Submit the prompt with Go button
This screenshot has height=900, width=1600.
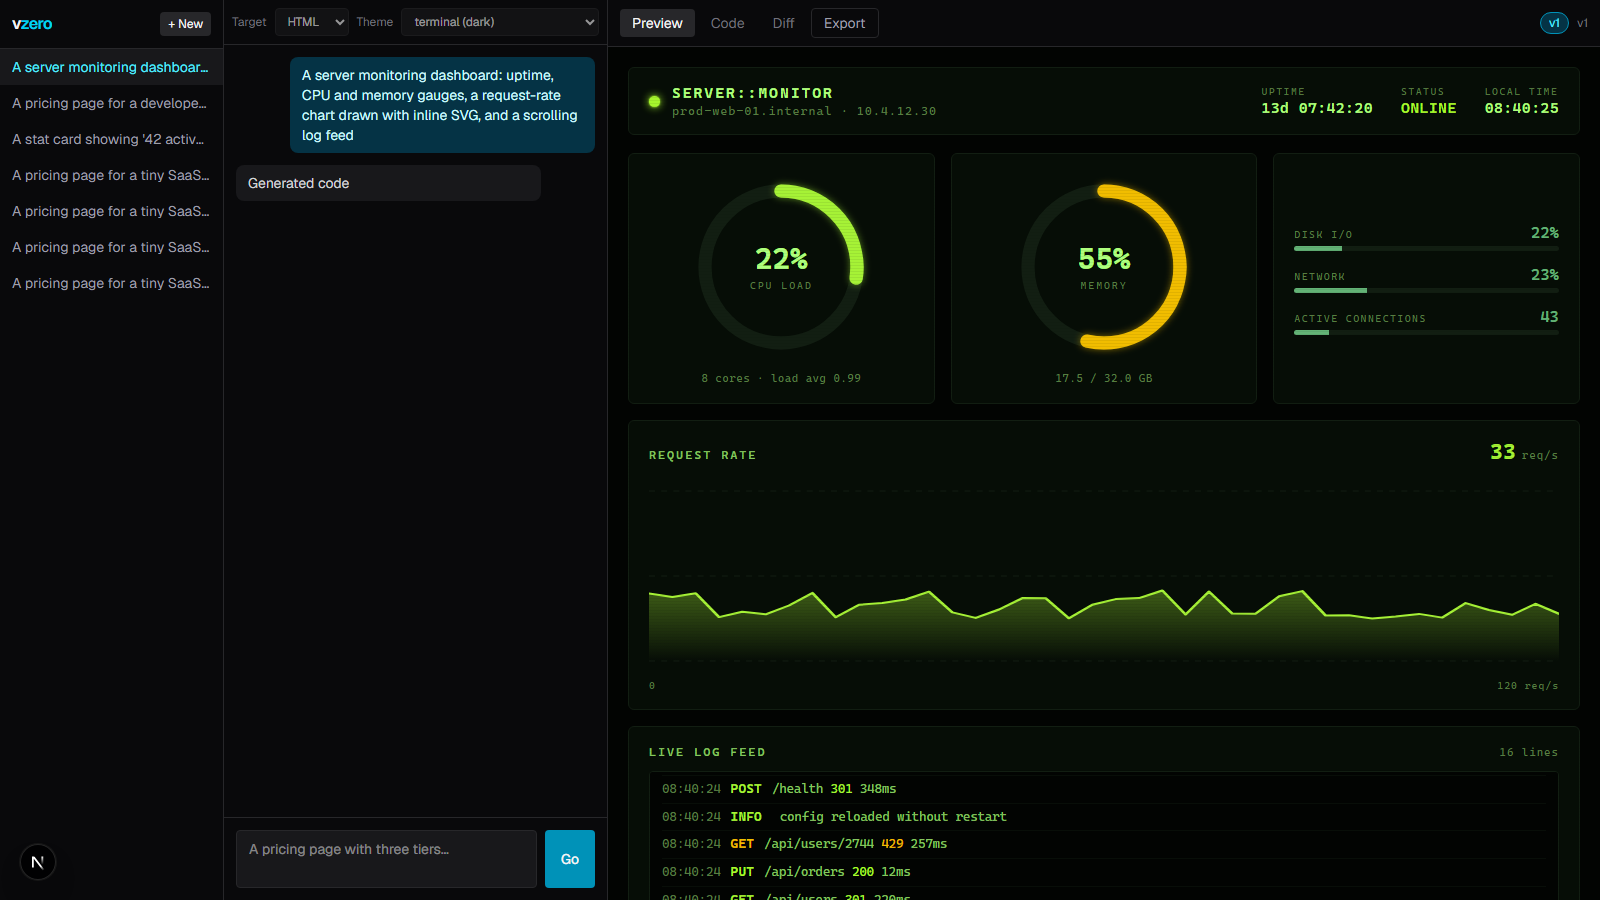tap(570, 859)
